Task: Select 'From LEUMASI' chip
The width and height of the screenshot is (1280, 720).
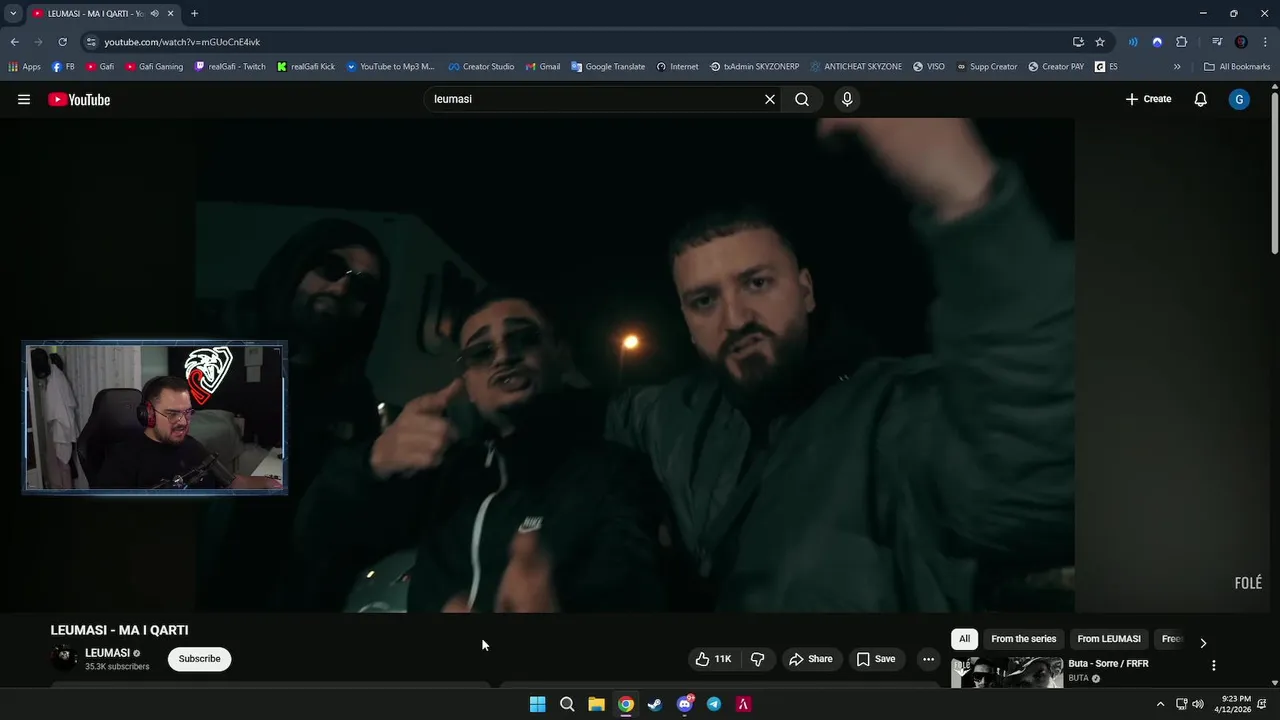Action: pos(1109,639)
